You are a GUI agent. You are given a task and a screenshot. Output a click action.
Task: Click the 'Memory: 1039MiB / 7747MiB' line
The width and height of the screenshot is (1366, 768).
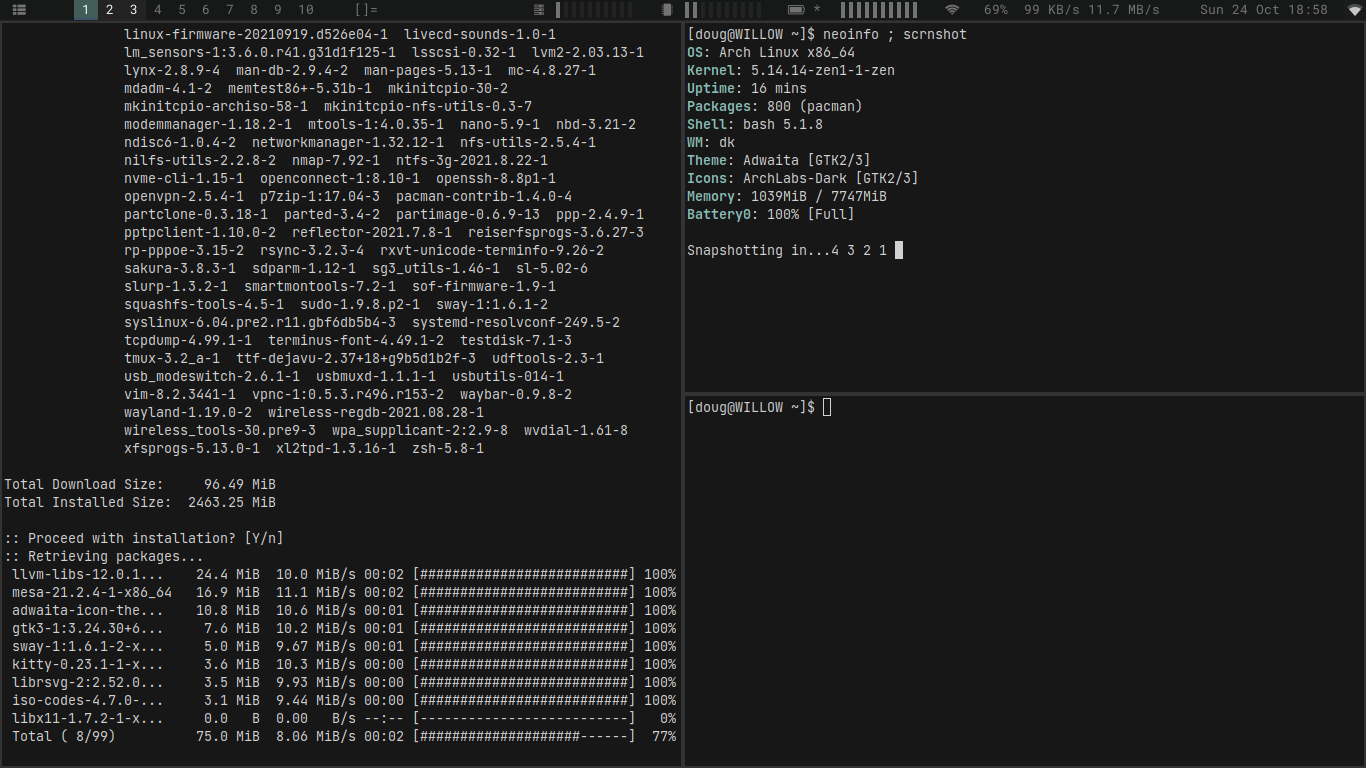pos(787,197)
